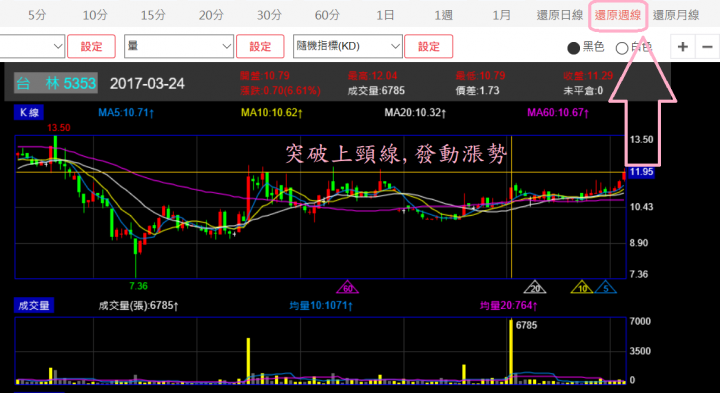Click the 未平倉:0 header value
This screenshot has height=393, width=720.
583,90
